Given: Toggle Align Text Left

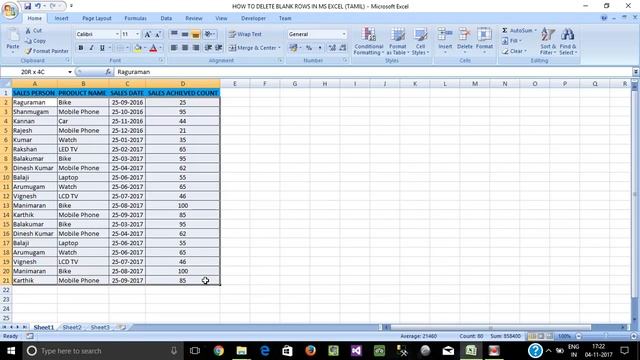Looking at the screenshot, I should click(x=174, y=48).
